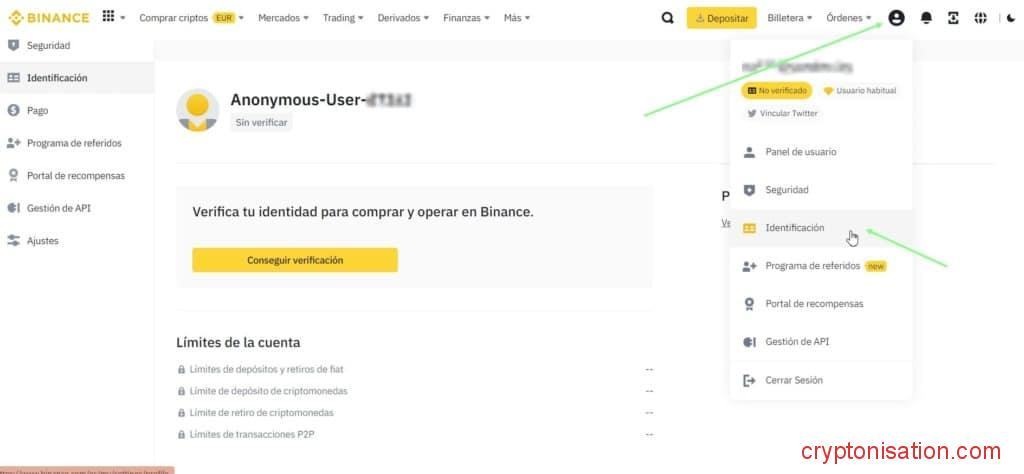Image resolution: width=1024 pixels, height=474 pixels.
Task: Click the Conseguir verificación button
Action: (295, 260)
